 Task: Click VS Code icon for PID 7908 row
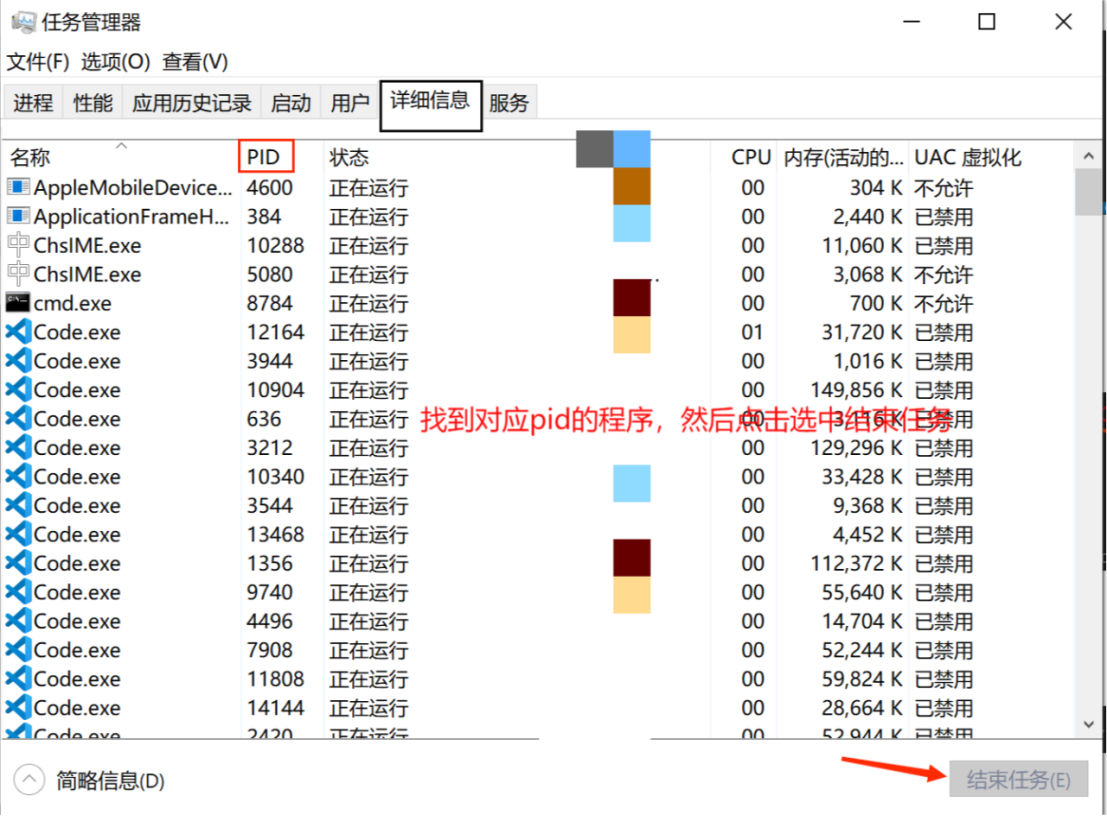click(19, 650)
